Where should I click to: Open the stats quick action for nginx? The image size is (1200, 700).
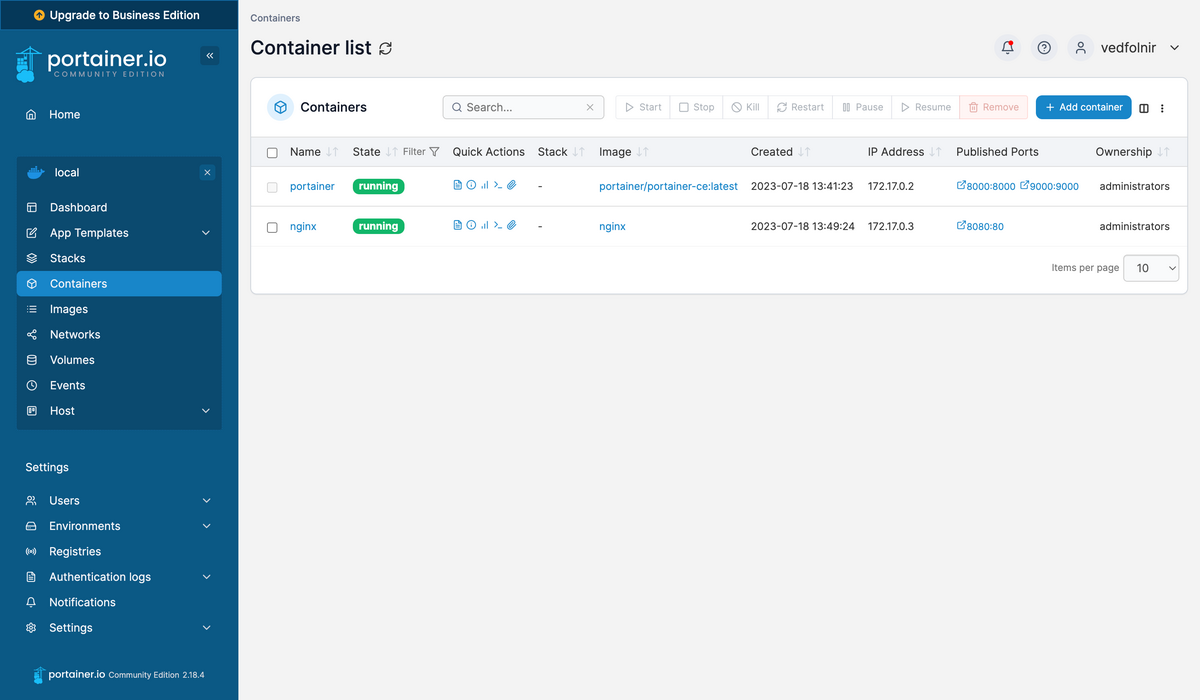click(x=485, y=225)
